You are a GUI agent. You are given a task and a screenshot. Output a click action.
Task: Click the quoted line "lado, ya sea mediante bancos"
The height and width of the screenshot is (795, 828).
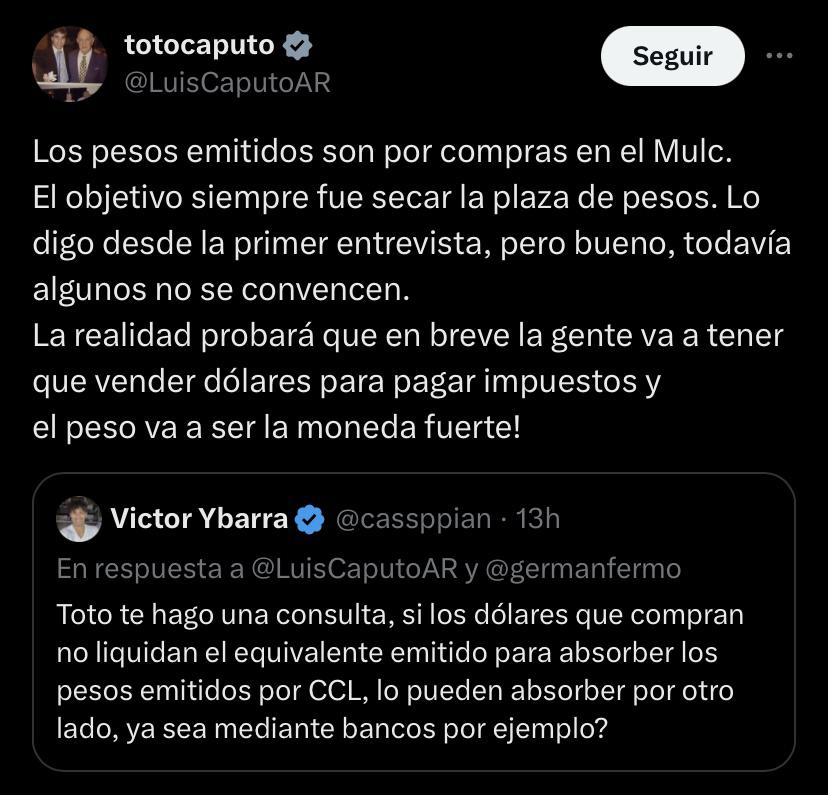click(x=332, y=729)
